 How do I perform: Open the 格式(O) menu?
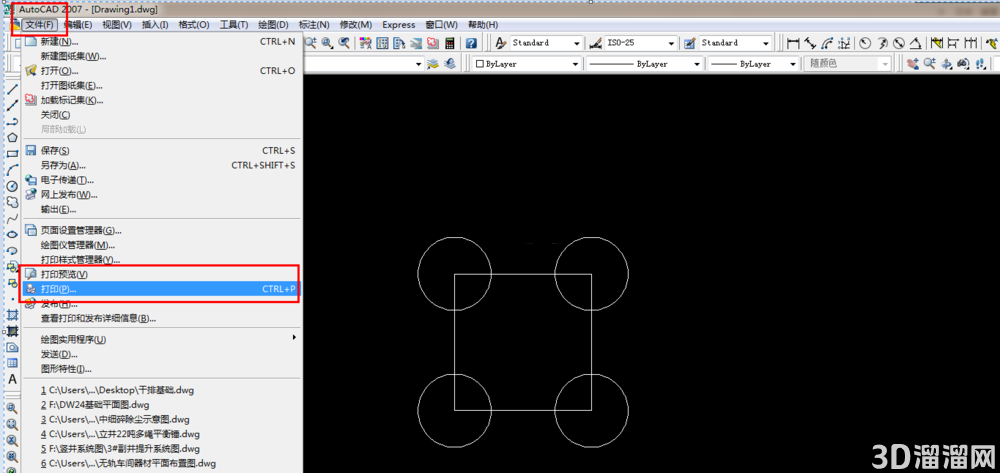[x=194, y=25]
